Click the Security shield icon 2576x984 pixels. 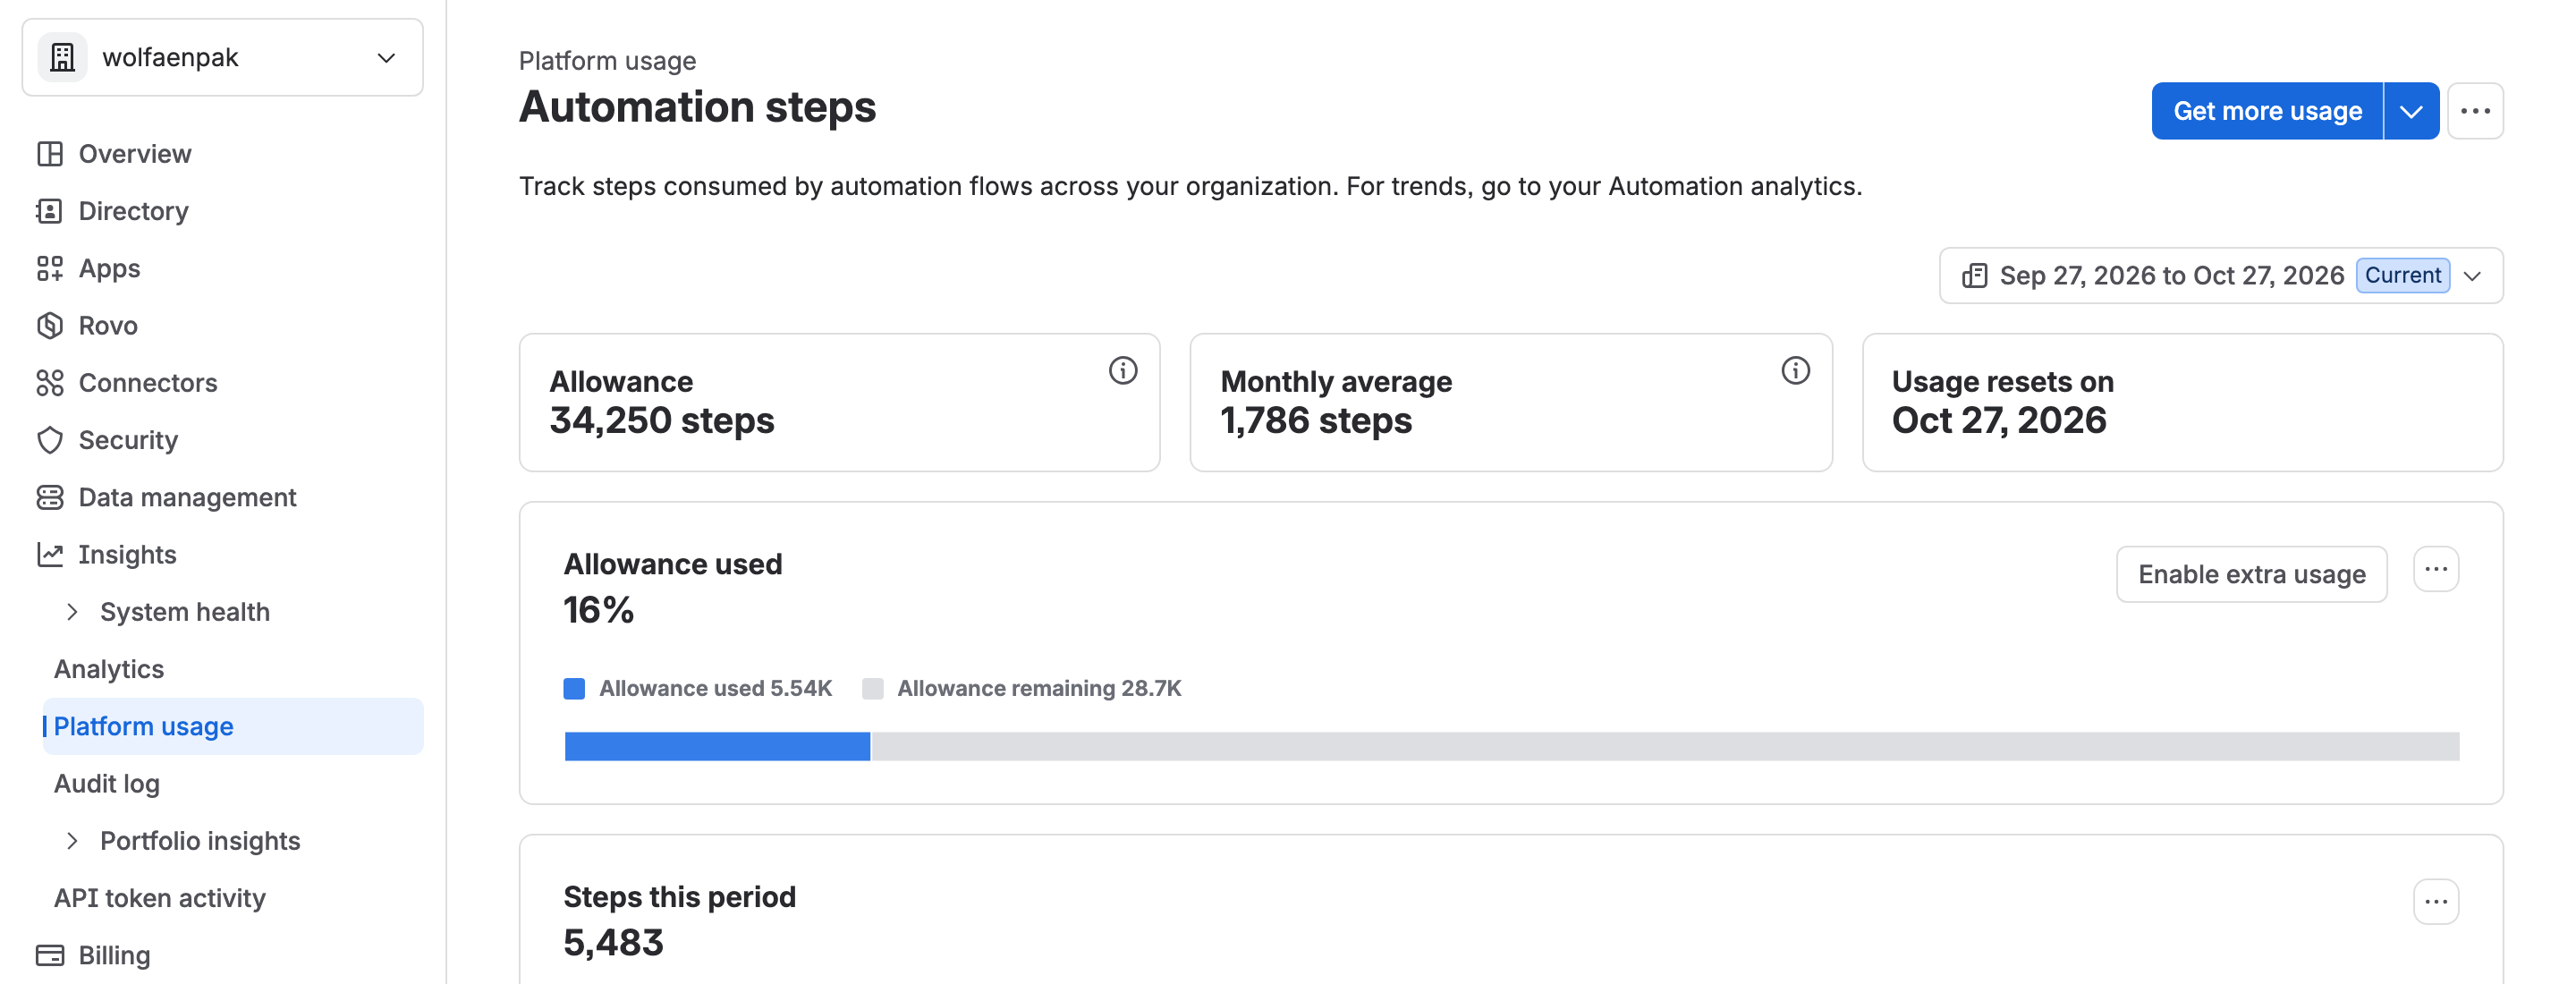(49, 440)
